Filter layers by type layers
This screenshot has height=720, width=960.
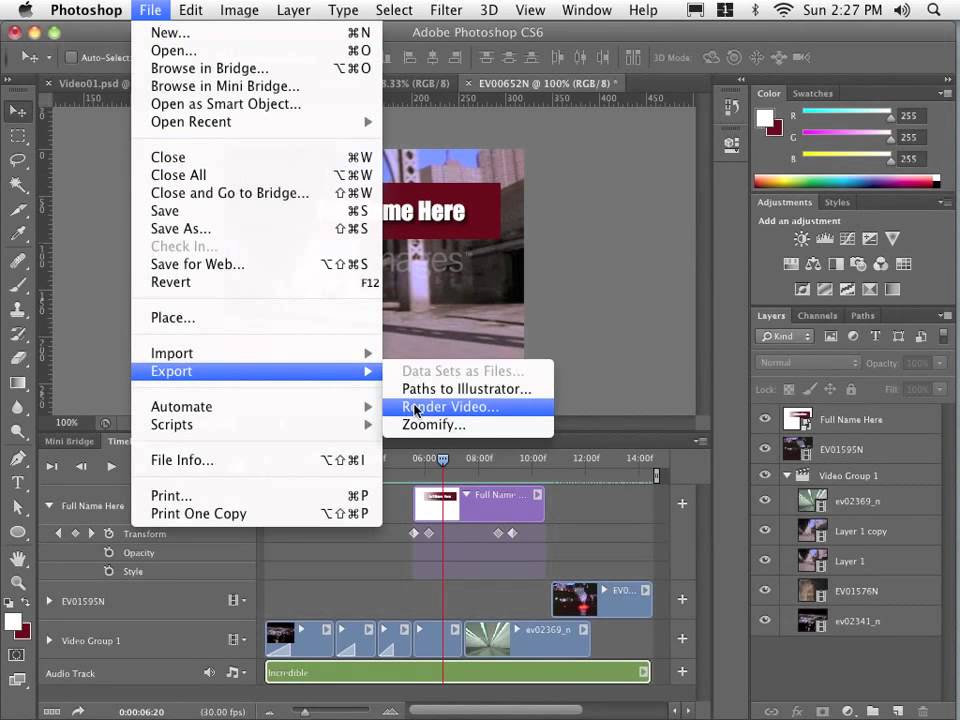tap(876, 336)
